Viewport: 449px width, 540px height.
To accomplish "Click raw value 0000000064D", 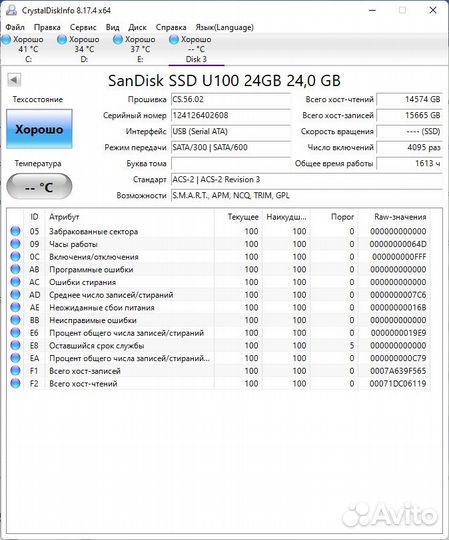I will click(x=398, y=244).
